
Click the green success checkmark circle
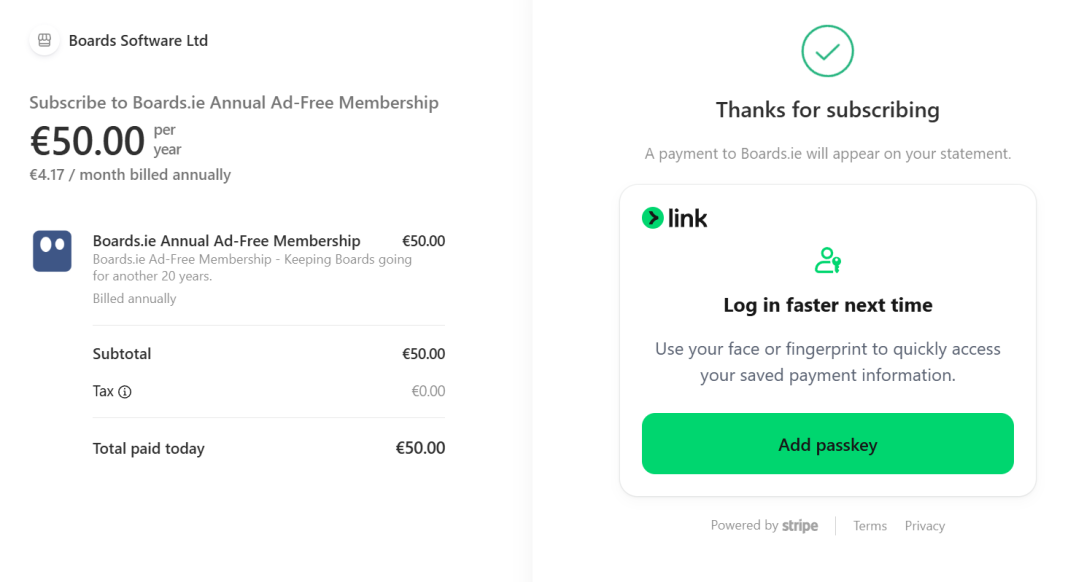[828, 51]
